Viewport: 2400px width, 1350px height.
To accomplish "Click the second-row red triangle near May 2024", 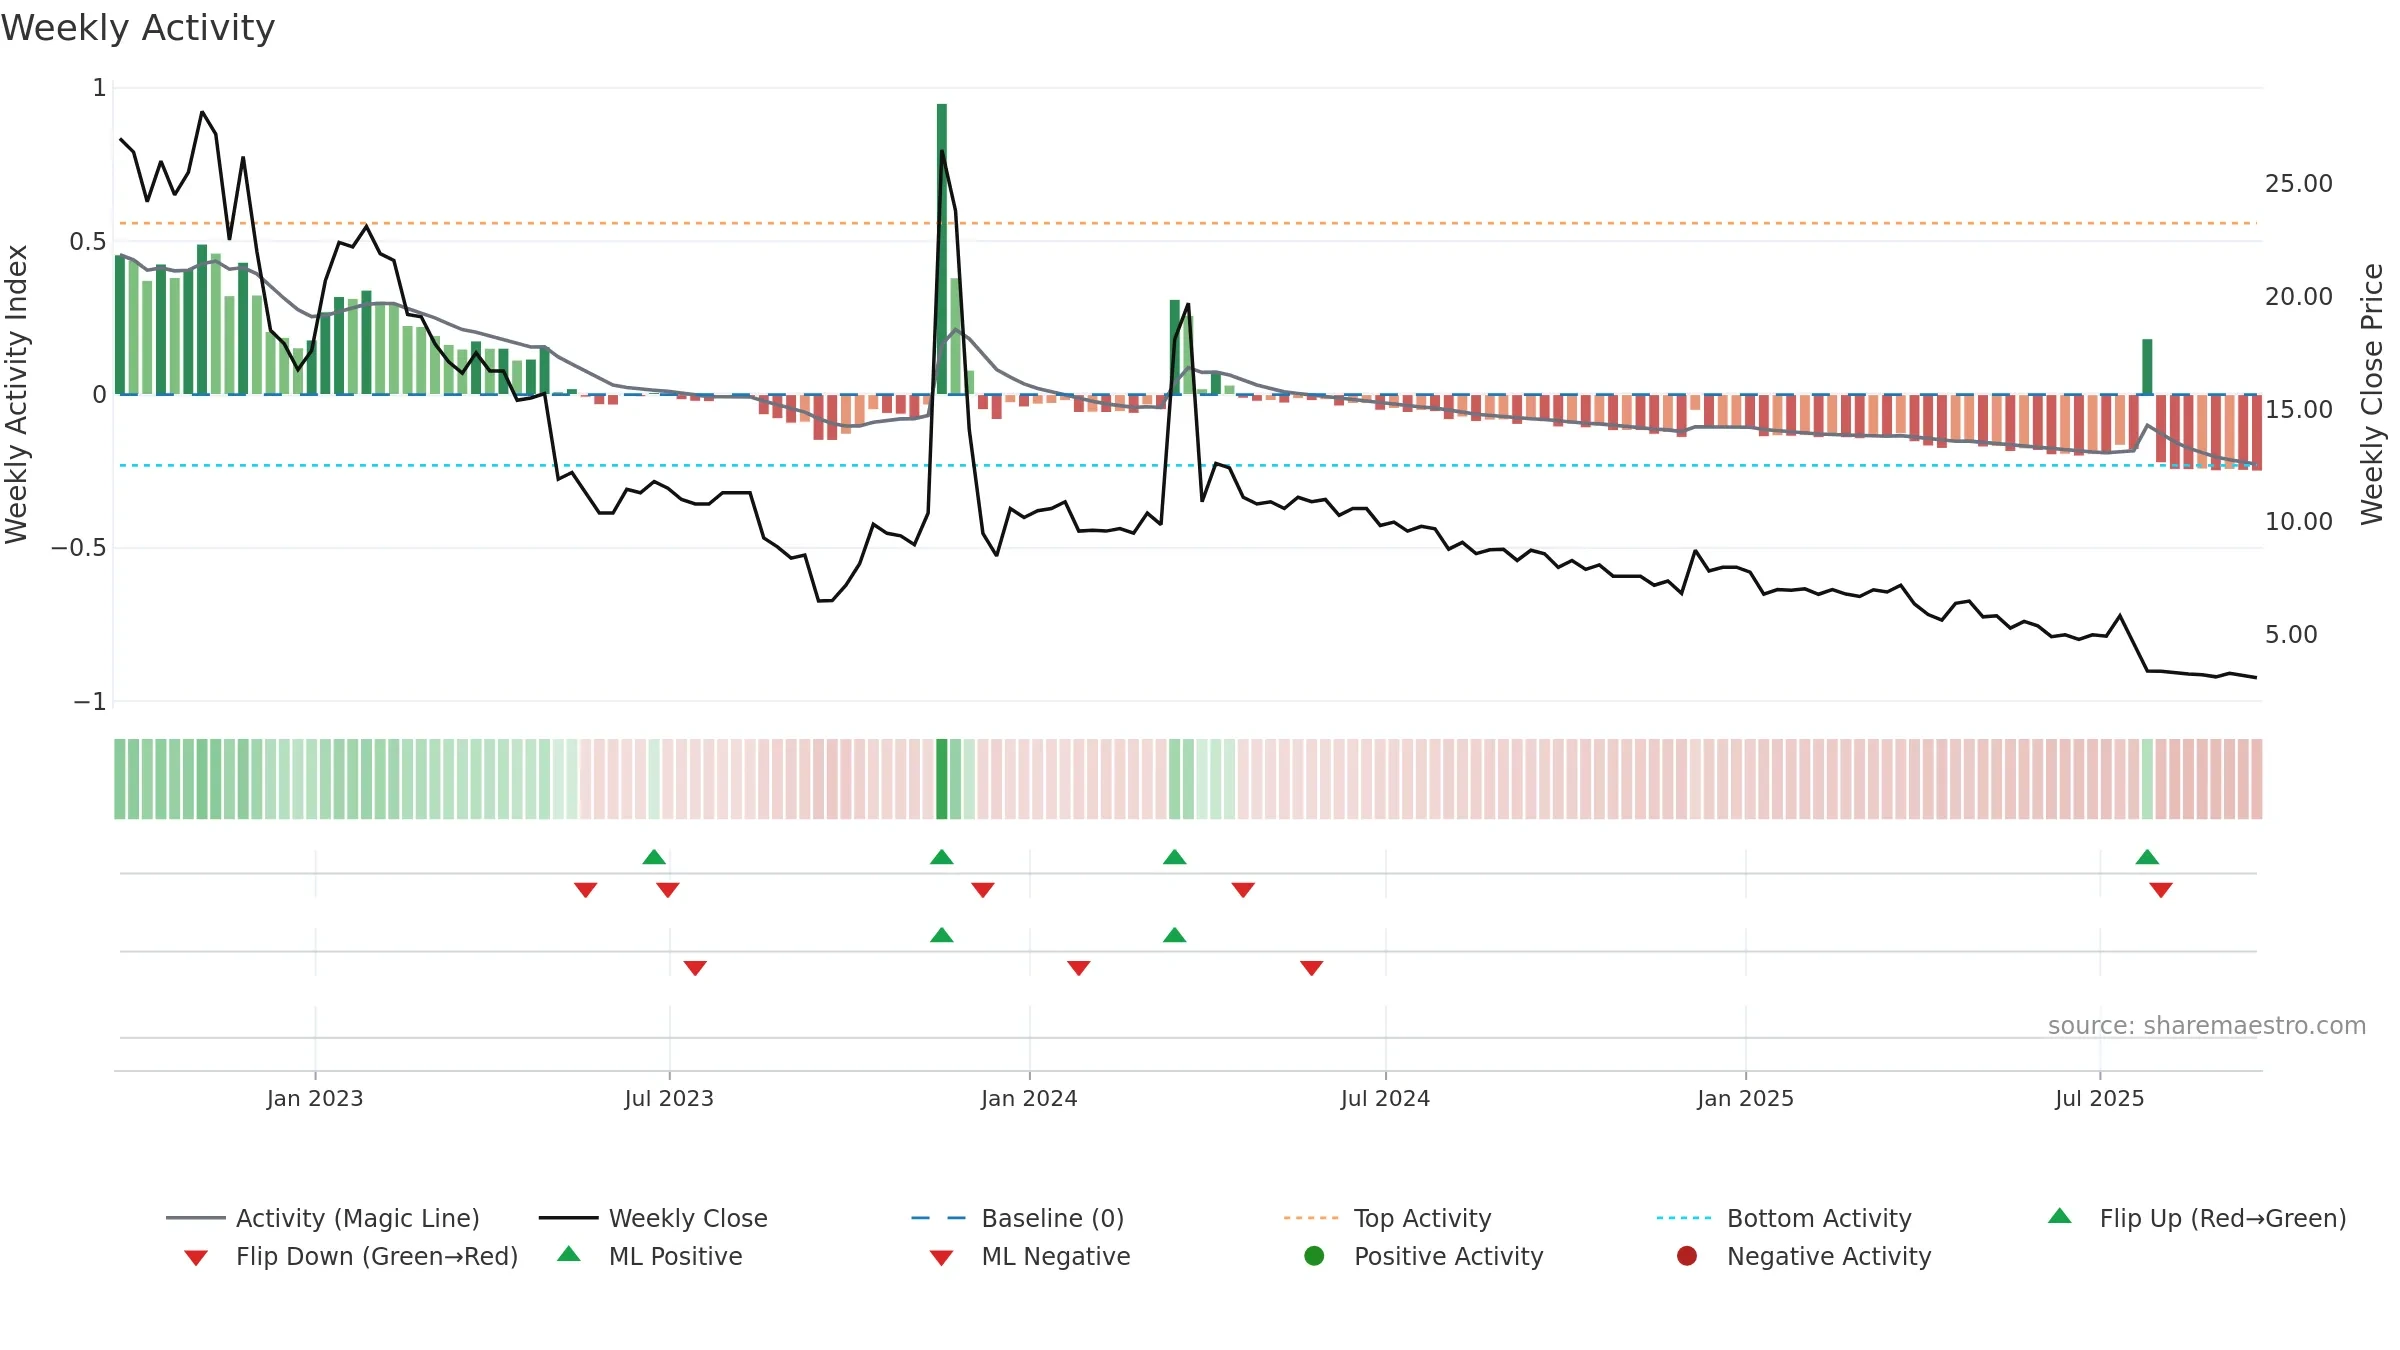I will click(1312, 968).
